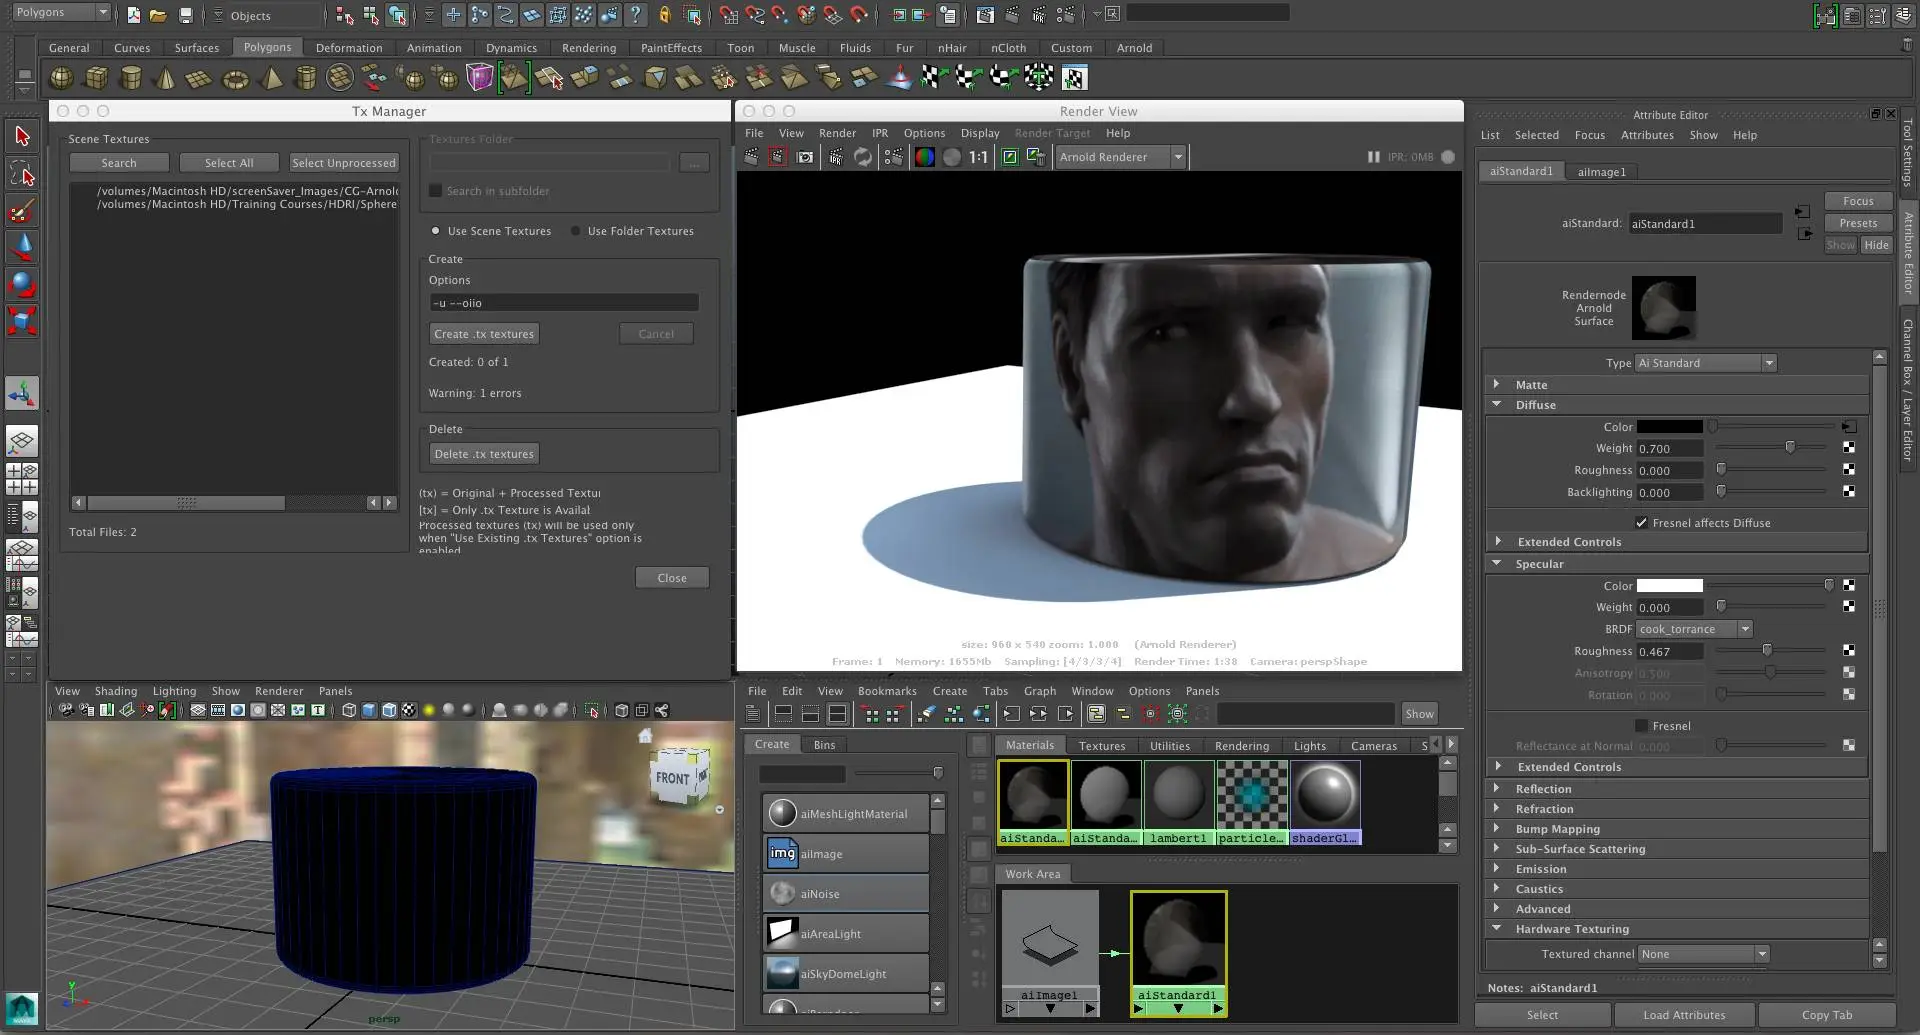Click the aiSkyDomeLight node icon
Viewport: 1920px width, 1035px height.
[x=782, y=973]
